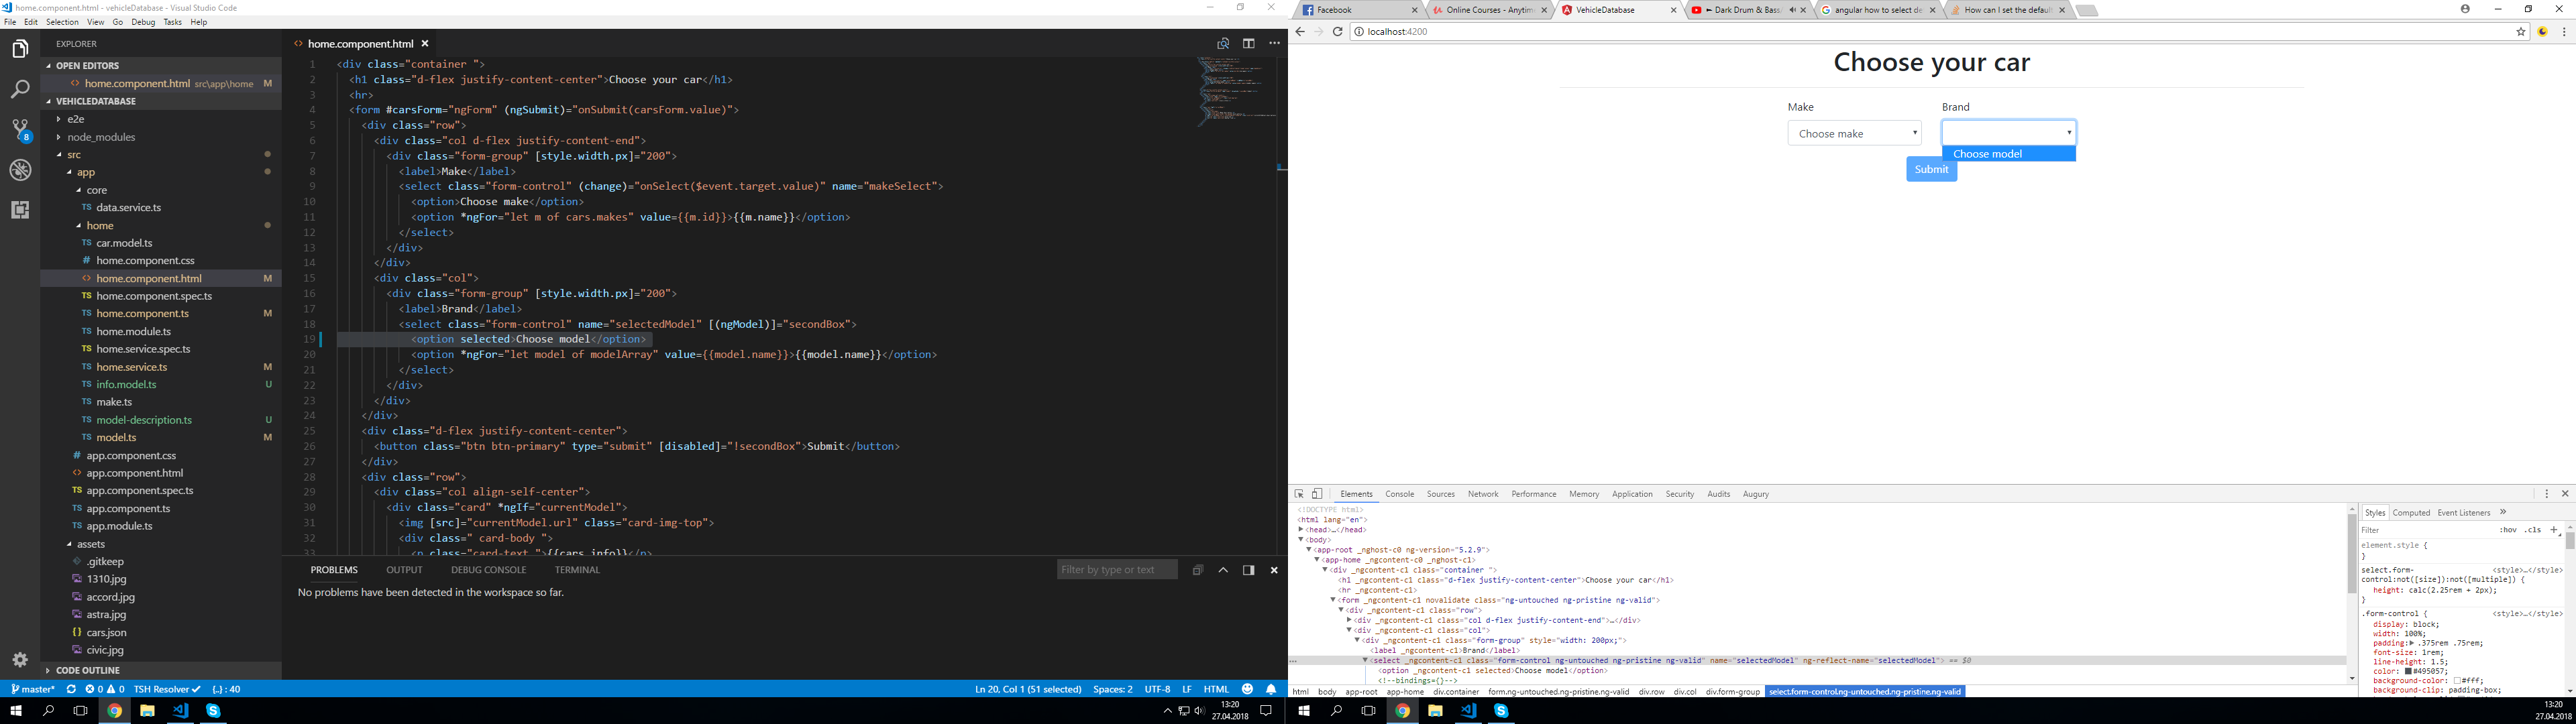Viewport: 2576px width, 724px height.
Task: Switch to the Computed tab in Styles pane
Action: (2411, 512)
